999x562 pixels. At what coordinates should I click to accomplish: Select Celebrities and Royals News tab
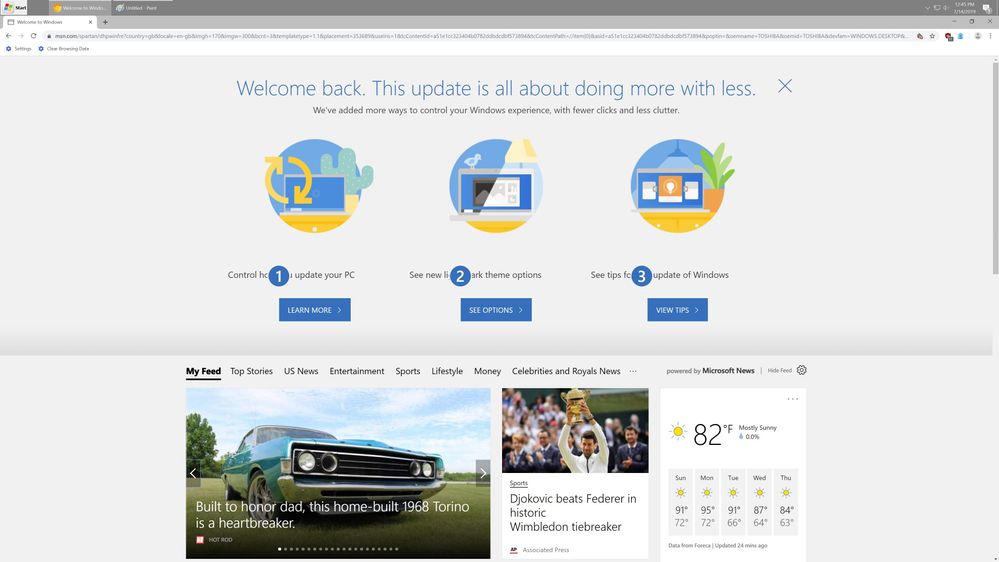click(566, 371)
